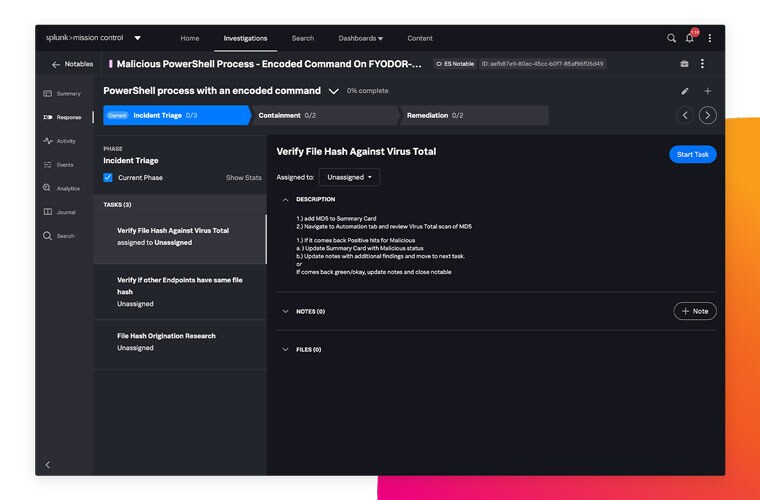
Task: Add response plan with plus icon
Action: point(708,91)
